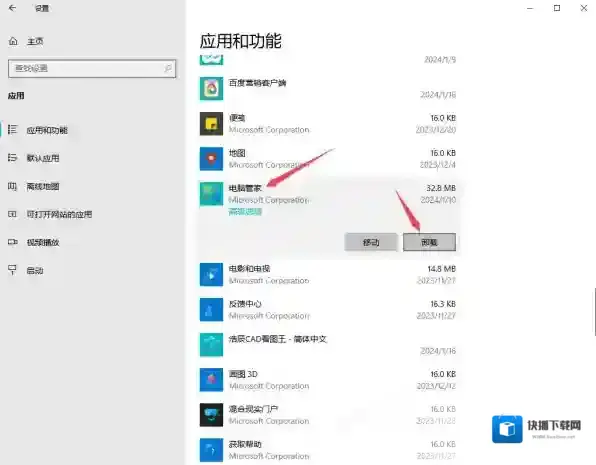596x465 pixels.
Task: Open the 高级选项 link under 电脑管家
Action: [245, 212]
